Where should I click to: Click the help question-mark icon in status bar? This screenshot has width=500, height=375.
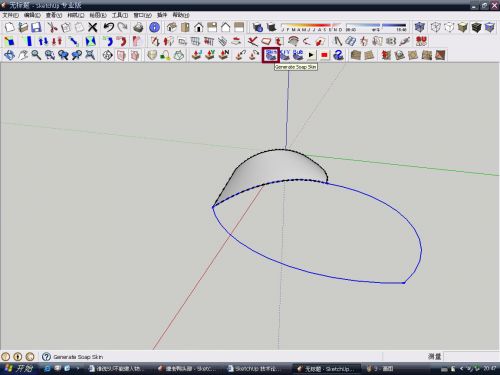point(46,357)
